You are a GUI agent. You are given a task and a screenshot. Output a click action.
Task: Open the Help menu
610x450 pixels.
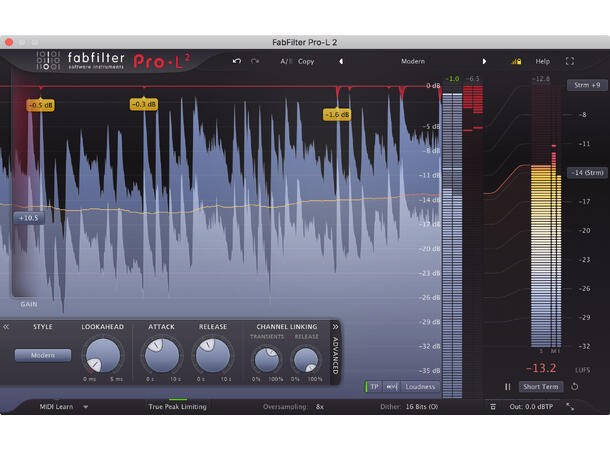[542, 61]
